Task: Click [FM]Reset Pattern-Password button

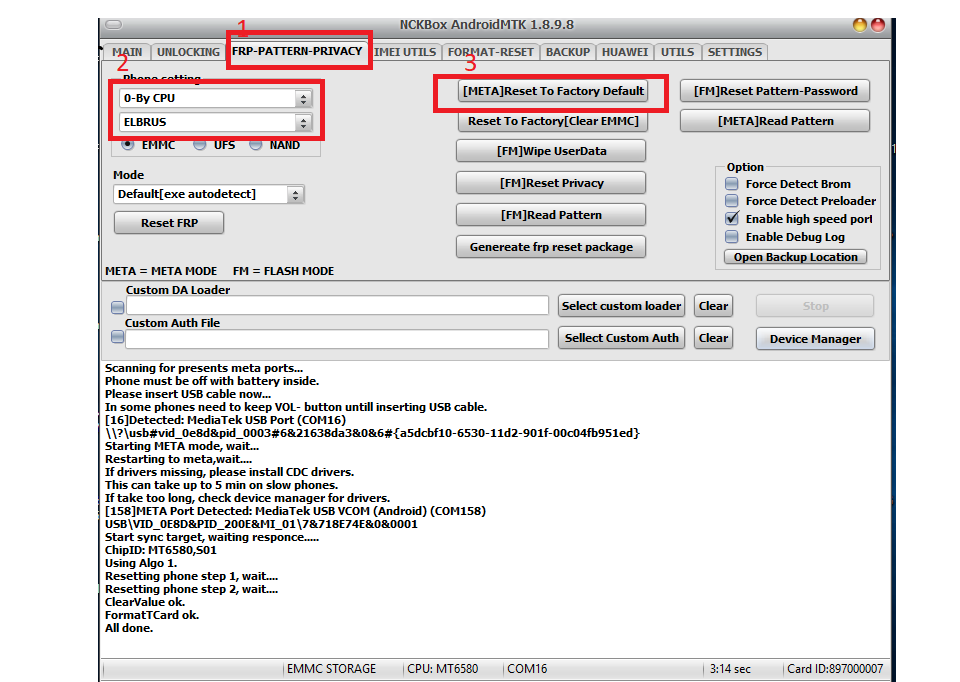Action: tap(775, 91)
